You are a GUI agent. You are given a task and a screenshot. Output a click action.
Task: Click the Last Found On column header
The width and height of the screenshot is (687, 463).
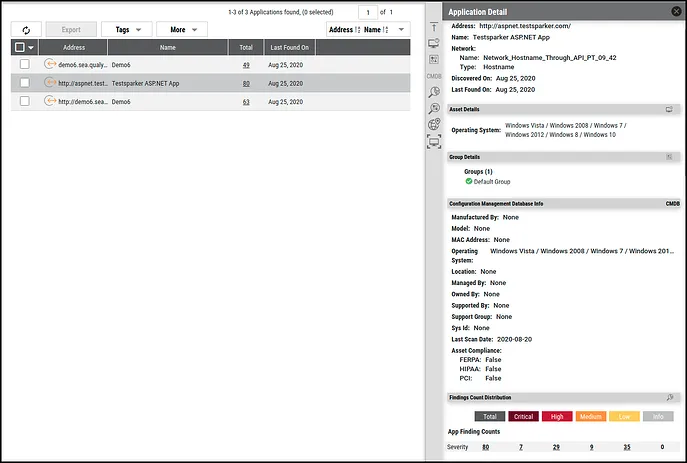pyautogui.click(x=290, y=47)
